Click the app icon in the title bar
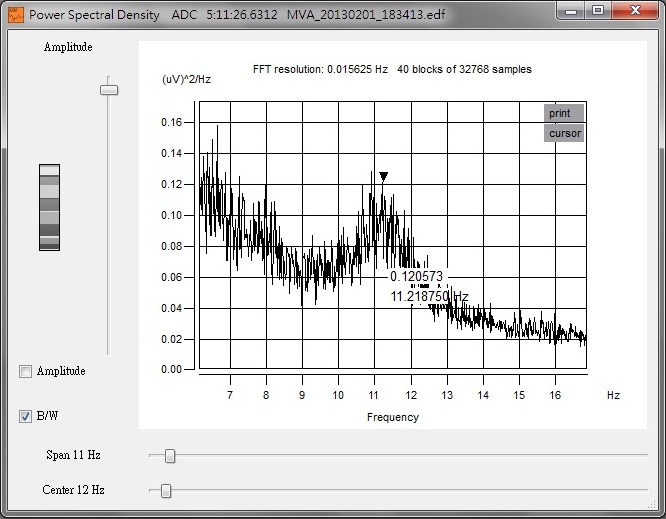This screenshot has width=666, height=519. pyautogui.click(x=16, y=14)
